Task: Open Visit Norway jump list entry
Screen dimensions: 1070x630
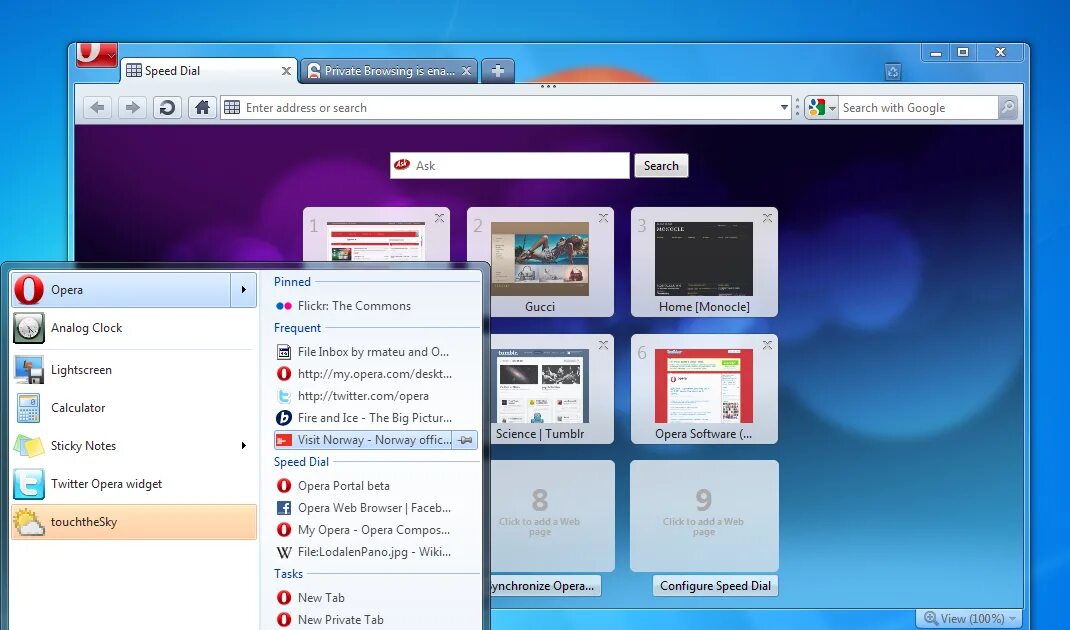Action: click(365, 440)
